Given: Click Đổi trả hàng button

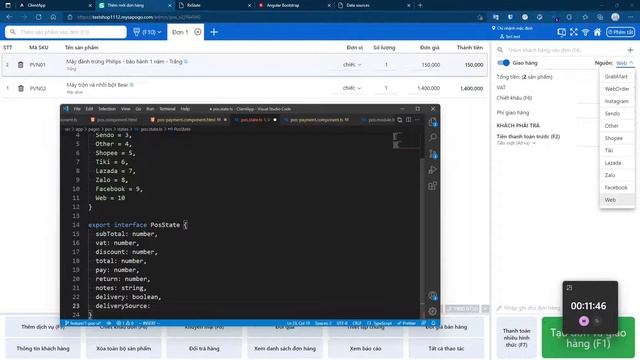Looking at the screenshot, I should pos(204,349).
